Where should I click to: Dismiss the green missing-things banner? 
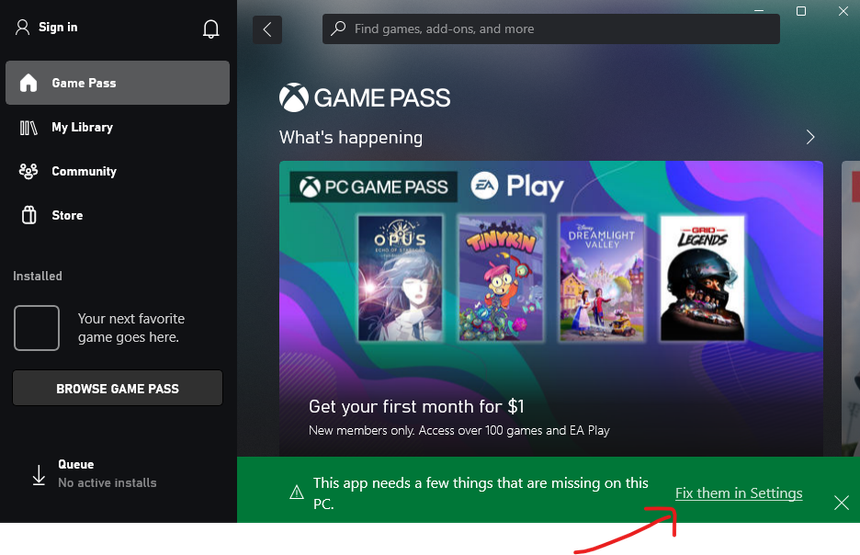tap(841, 502)
